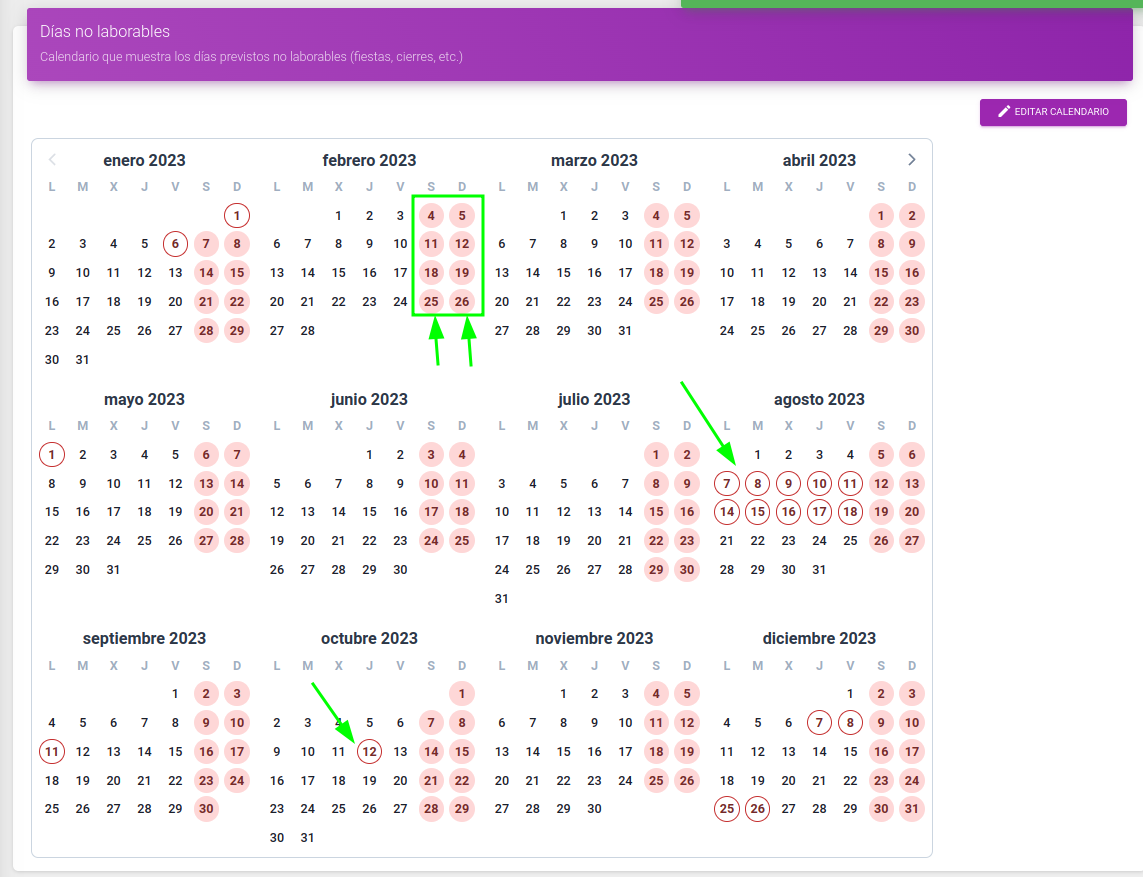This screenshot has height=877, width=1143.
Task: Click the julio 2023 month title
Action: pos(594,399)
